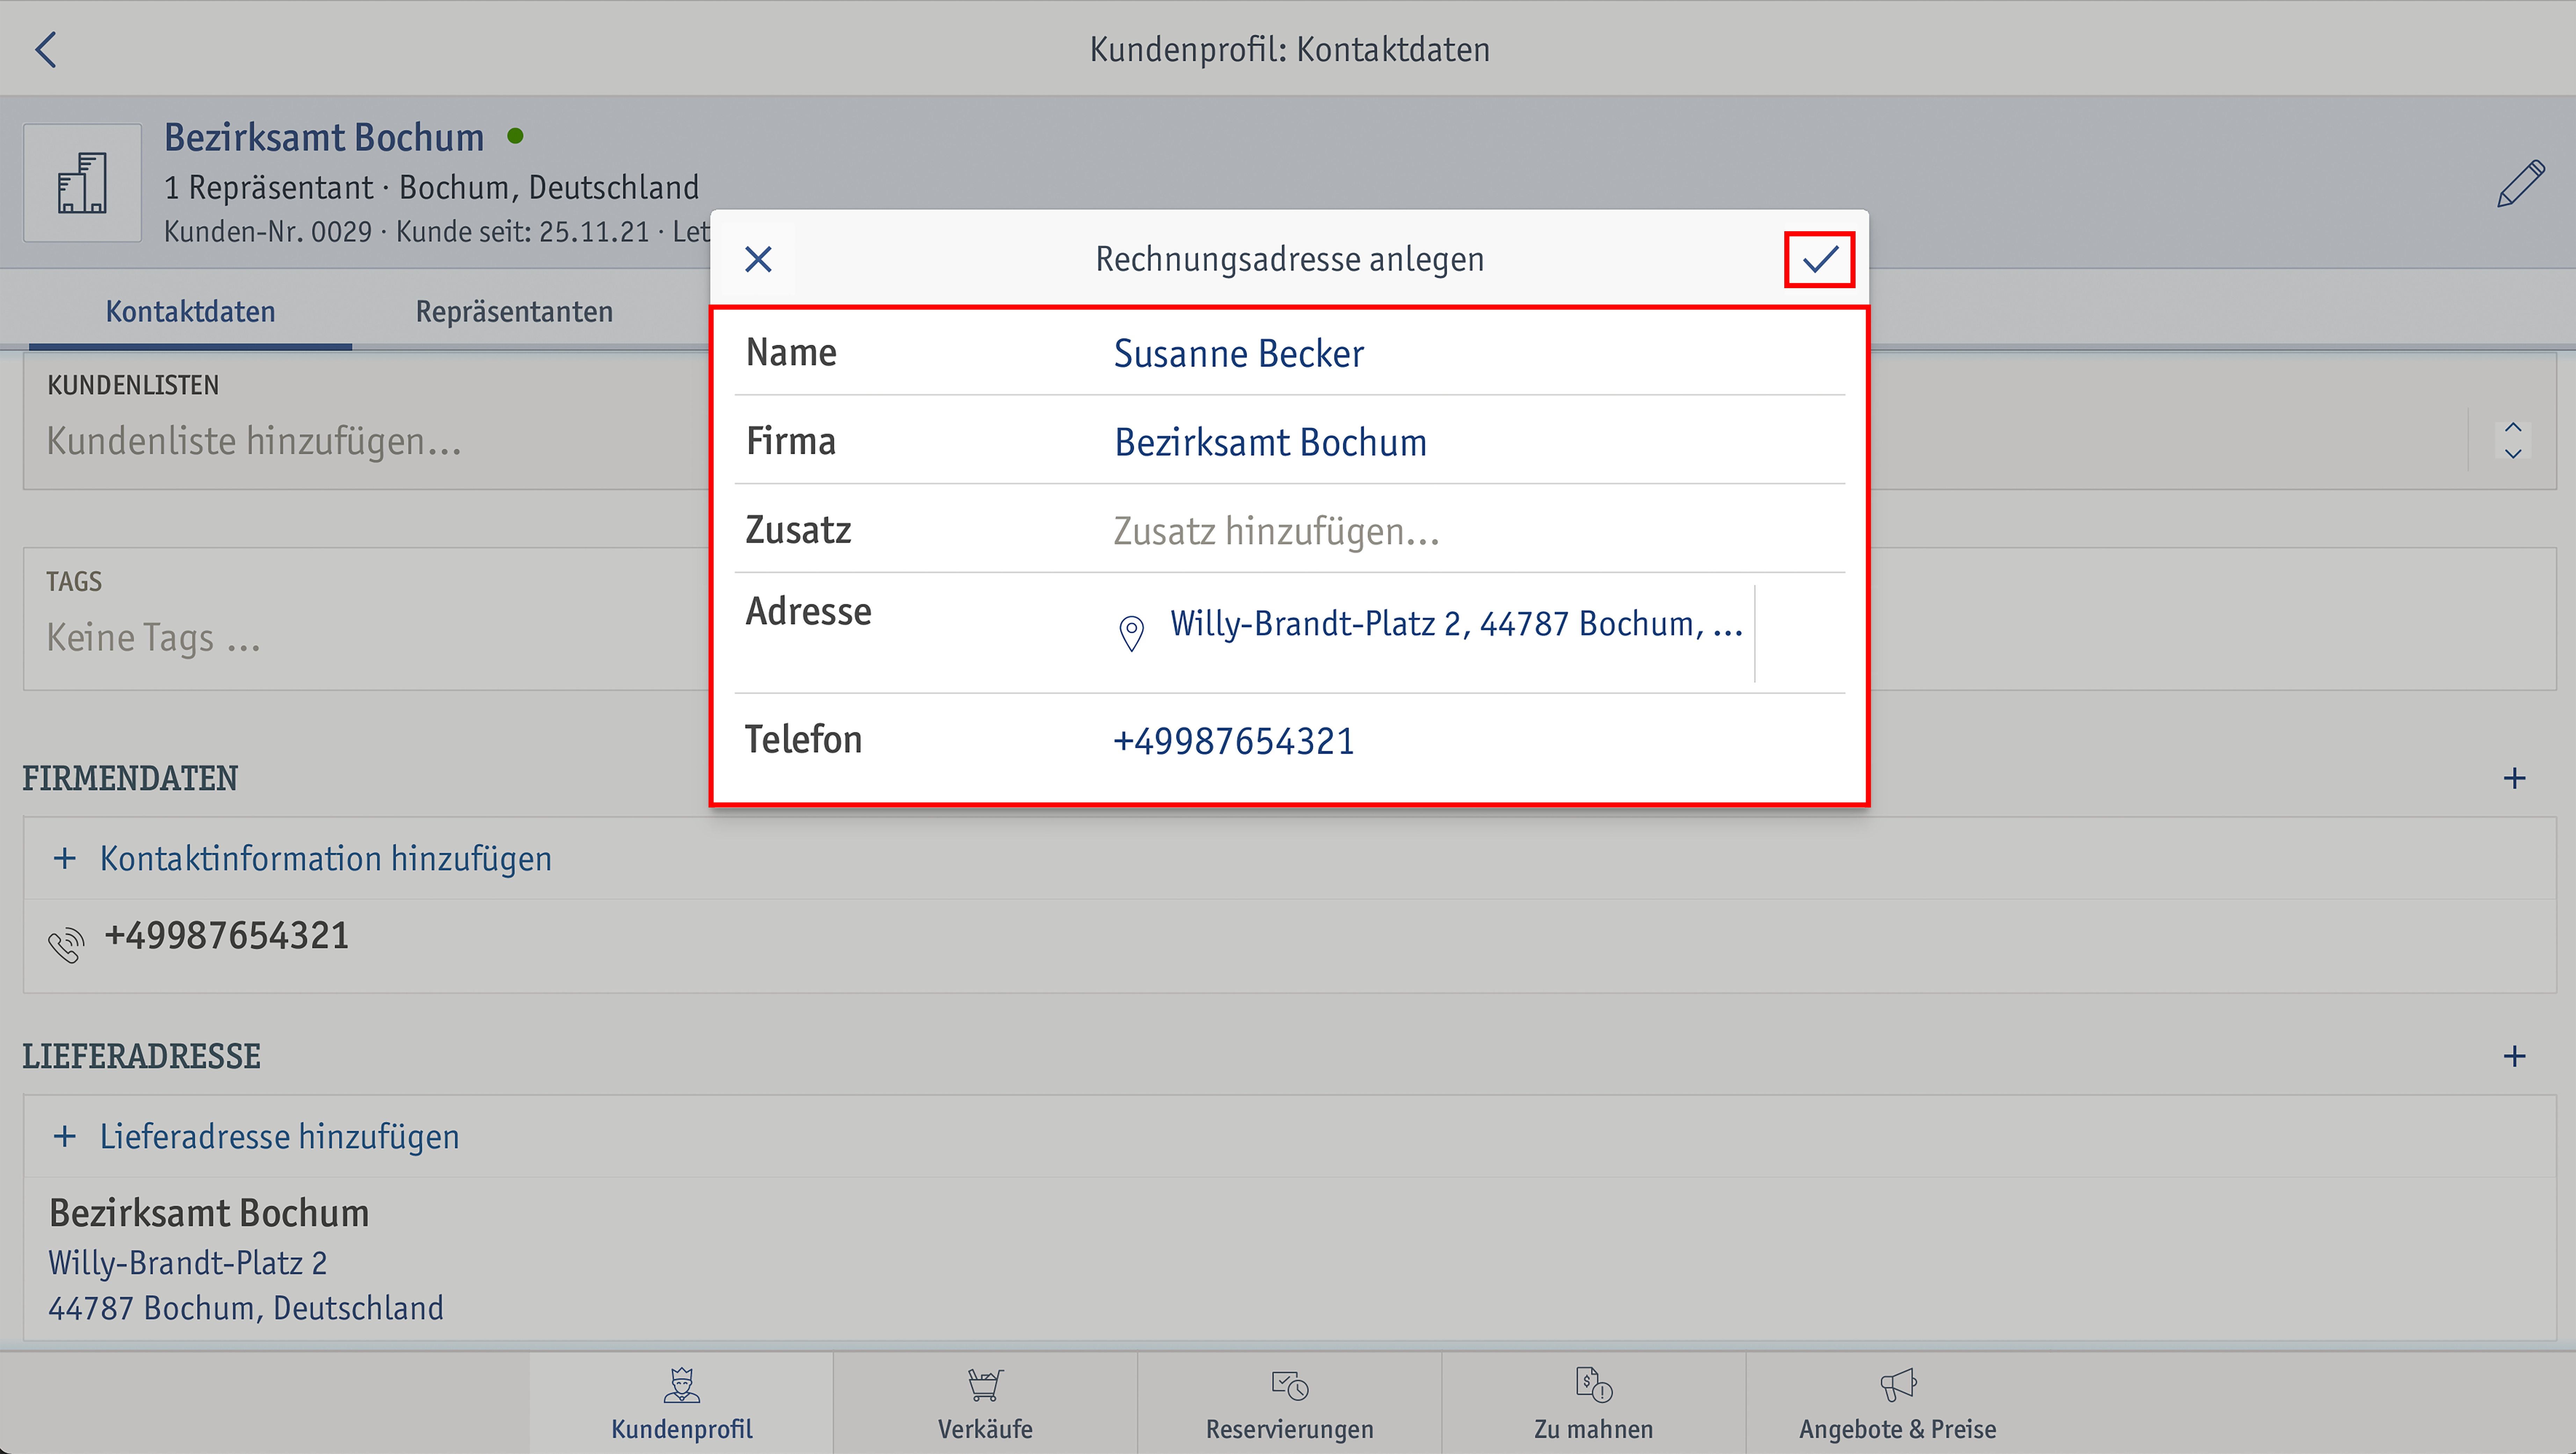Close the Rechnungsadresse anlegen dialog
Screen dimensions: 2576x1454
point(758,260)
